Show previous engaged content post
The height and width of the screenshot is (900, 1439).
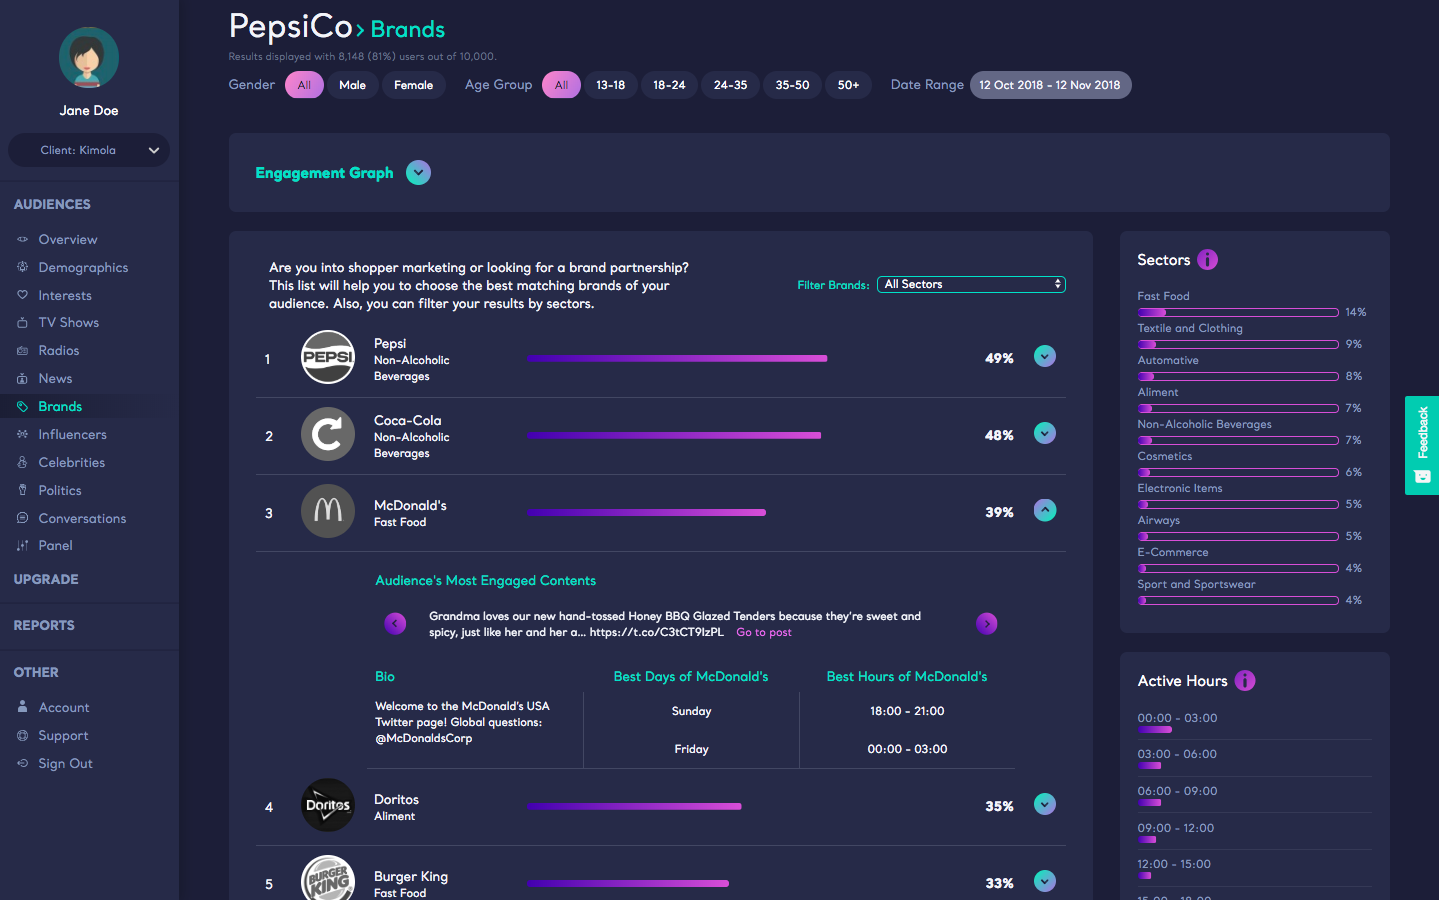coord(395,624)
